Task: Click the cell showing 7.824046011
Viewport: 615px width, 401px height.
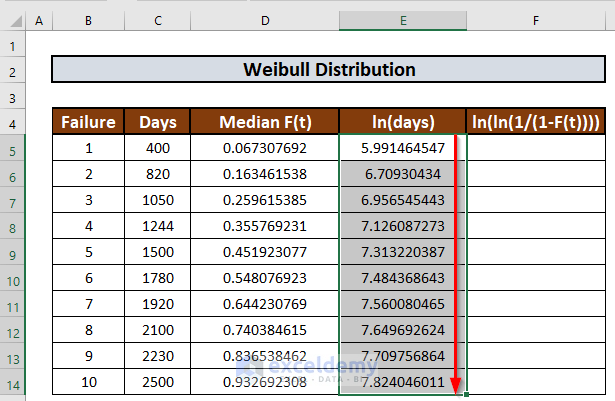Action: pyautogui.click(x=402, y=383)
